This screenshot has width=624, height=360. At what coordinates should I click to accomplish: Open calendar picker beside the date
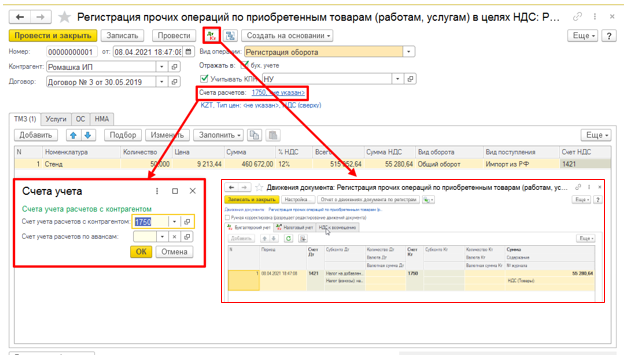pyautogui.click(x=189, y=52)
